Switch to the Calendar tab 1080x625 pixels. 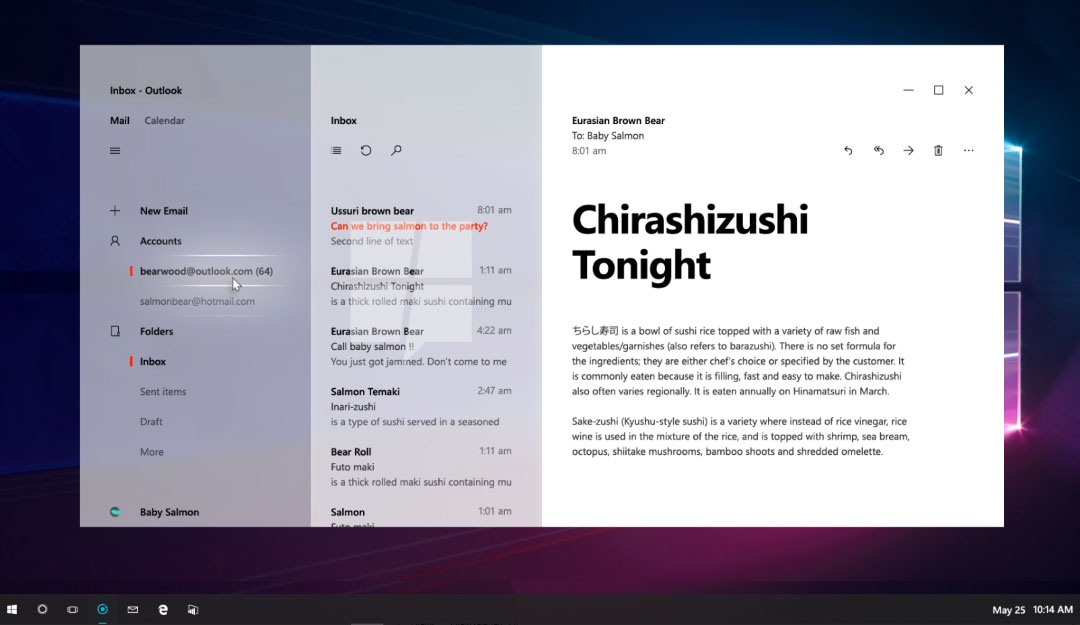(x=164, y=120)
